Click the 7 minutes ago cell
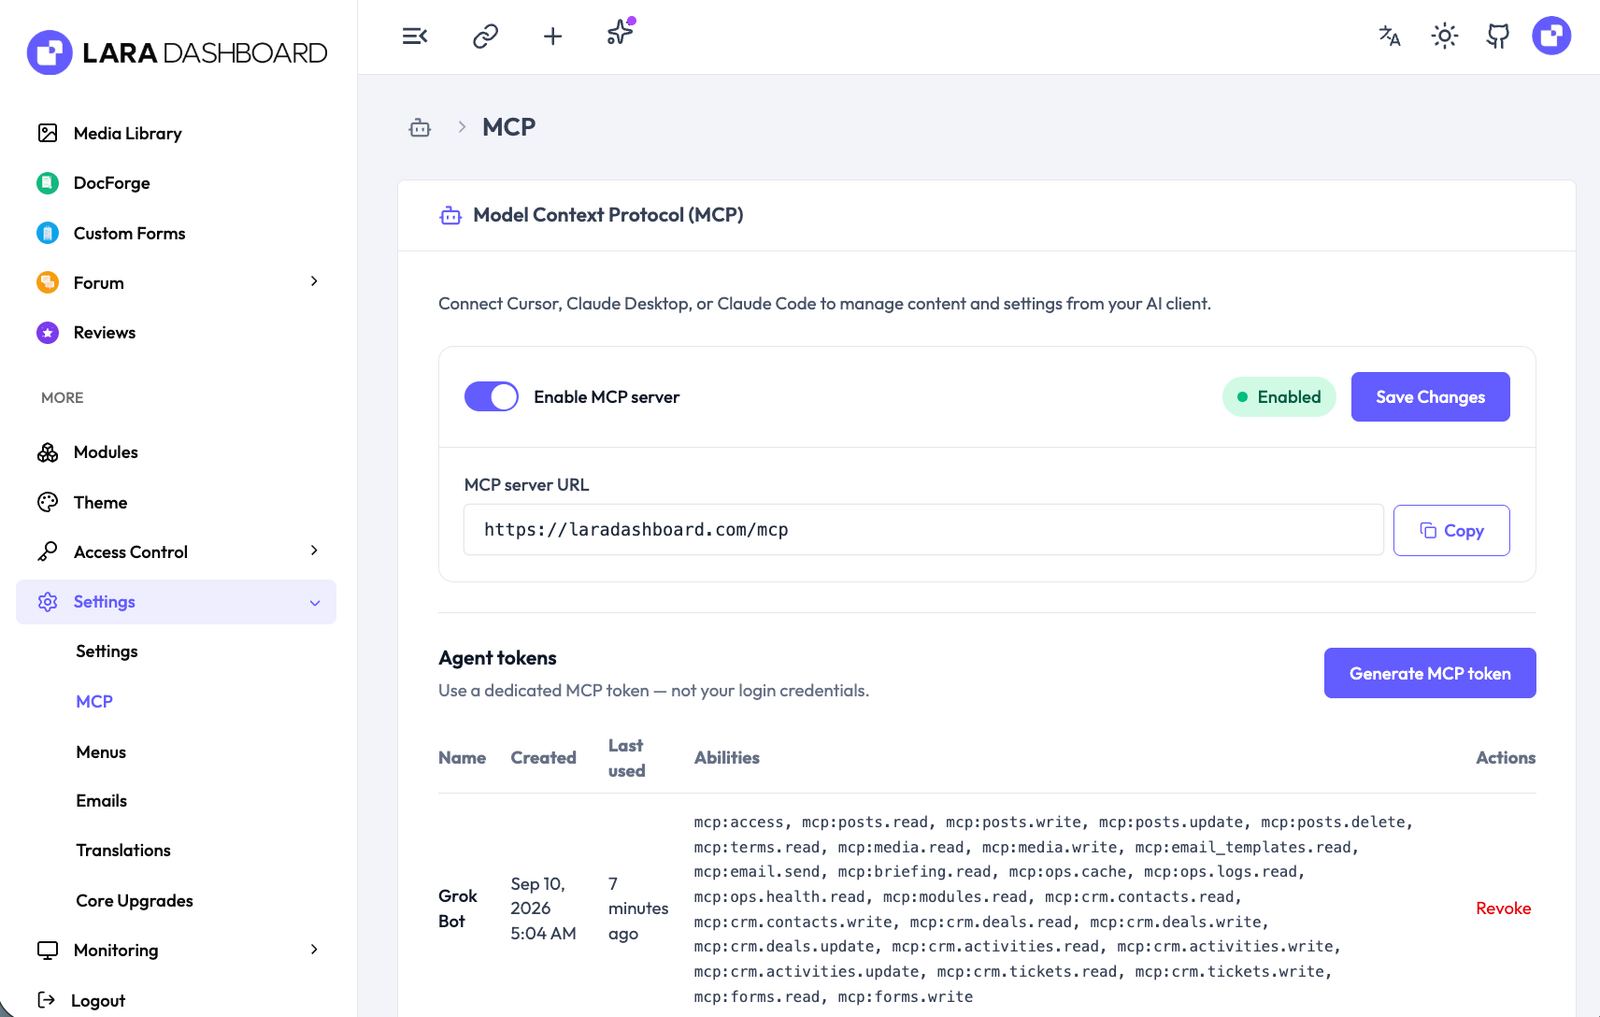 pos(638,908)
